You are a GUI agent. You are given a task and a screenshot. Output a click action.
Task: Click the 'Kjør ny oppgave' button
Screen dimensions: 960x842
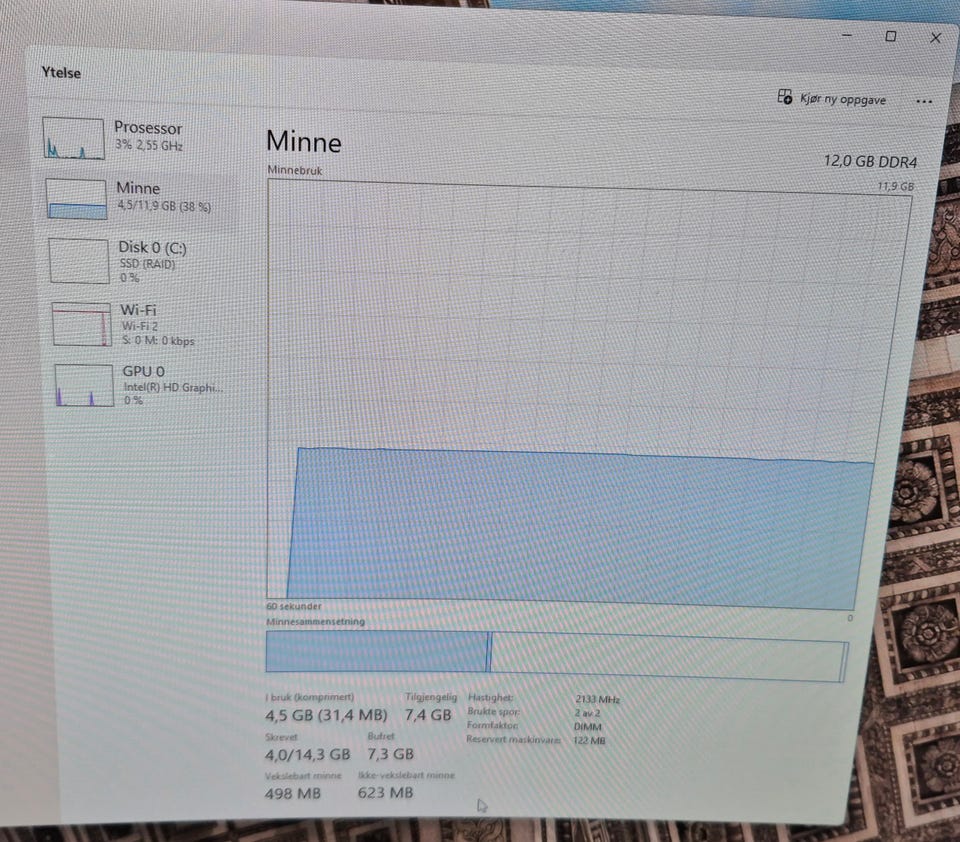(831, 98)
